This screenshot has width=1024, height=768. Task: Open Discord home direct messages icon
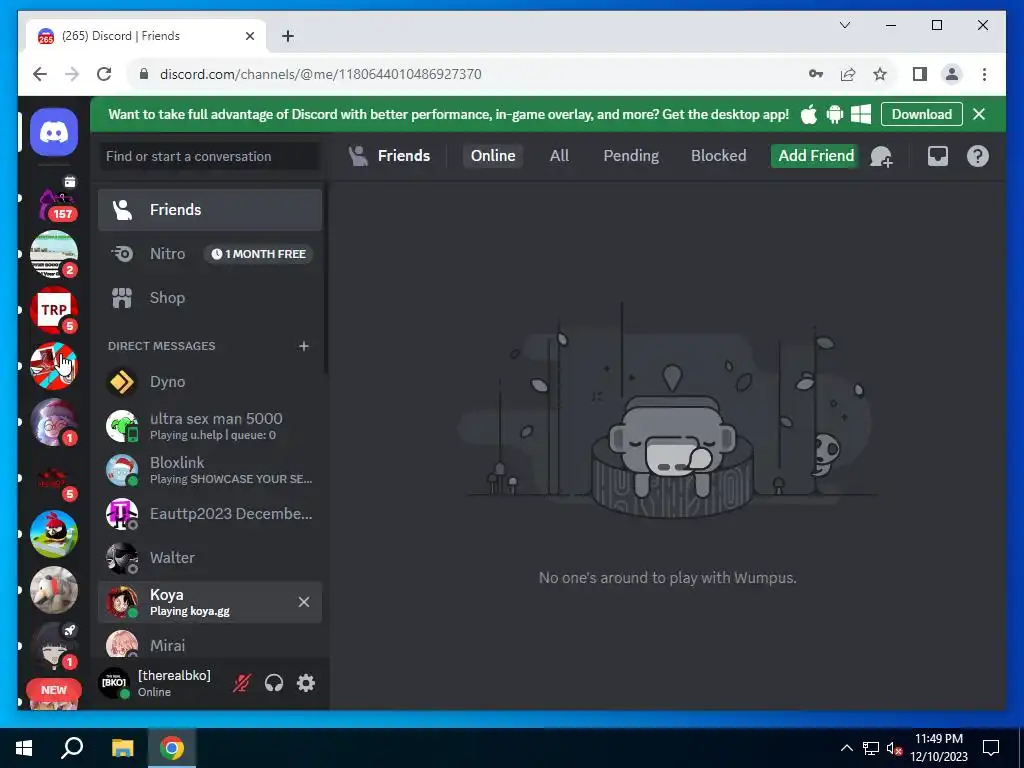point(54,133)
